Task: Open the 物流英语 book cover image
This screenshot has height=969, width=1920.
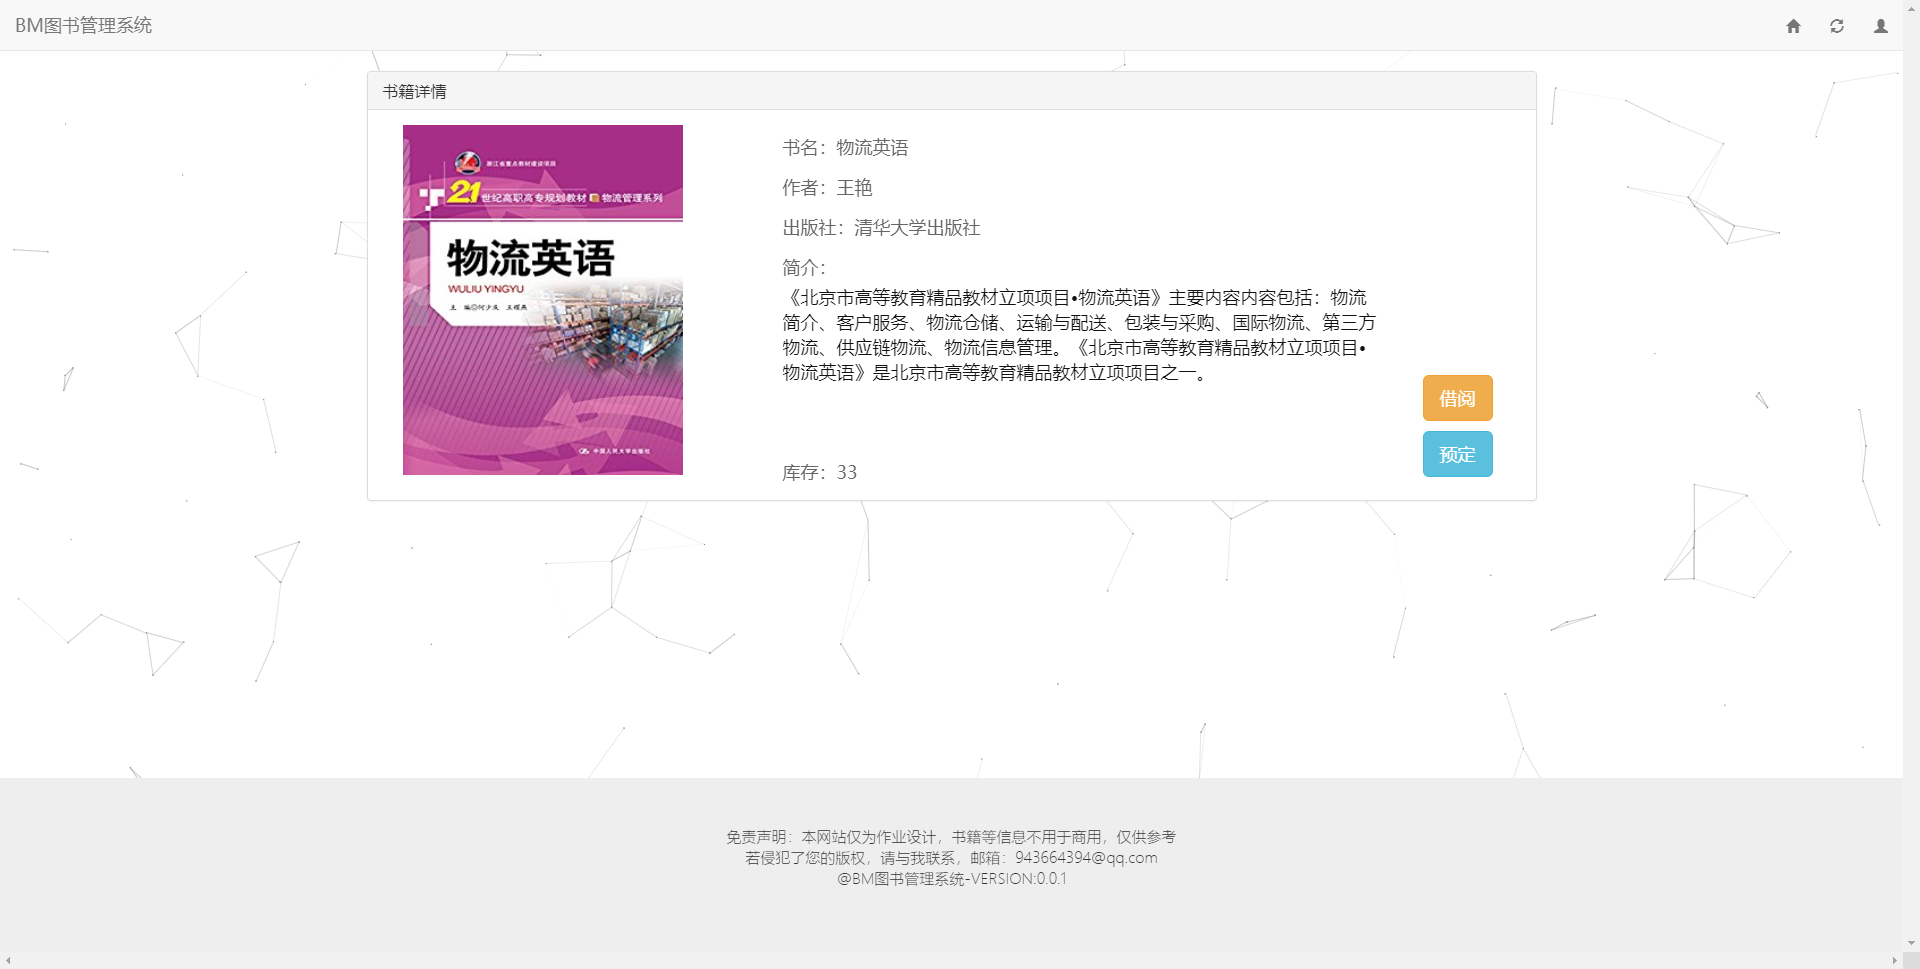Action: [x=543, y=300]
